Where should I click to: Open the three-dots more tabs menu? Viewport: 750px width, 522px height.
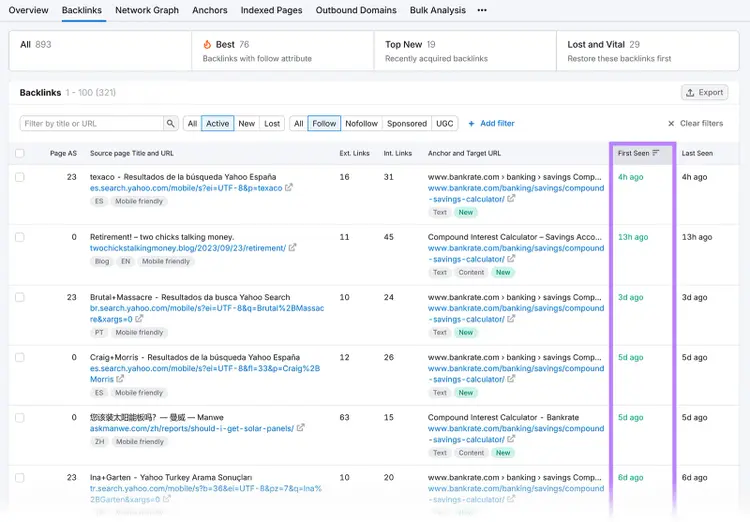pyautogui.click(x=482, y=10)
